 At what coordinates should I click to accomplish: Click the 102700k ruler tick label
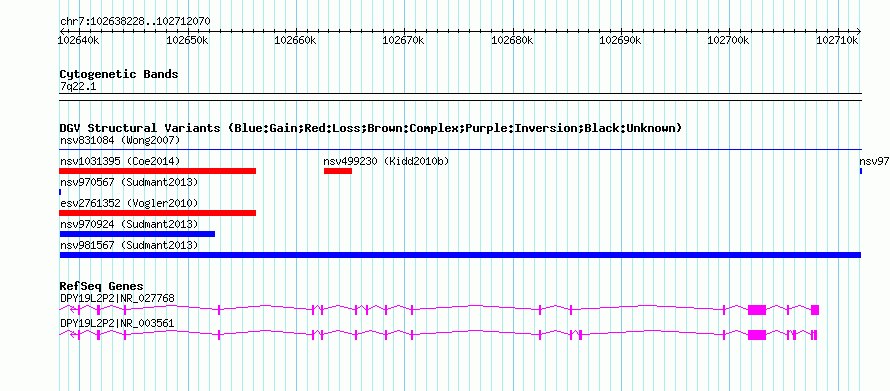click(729, 41)
